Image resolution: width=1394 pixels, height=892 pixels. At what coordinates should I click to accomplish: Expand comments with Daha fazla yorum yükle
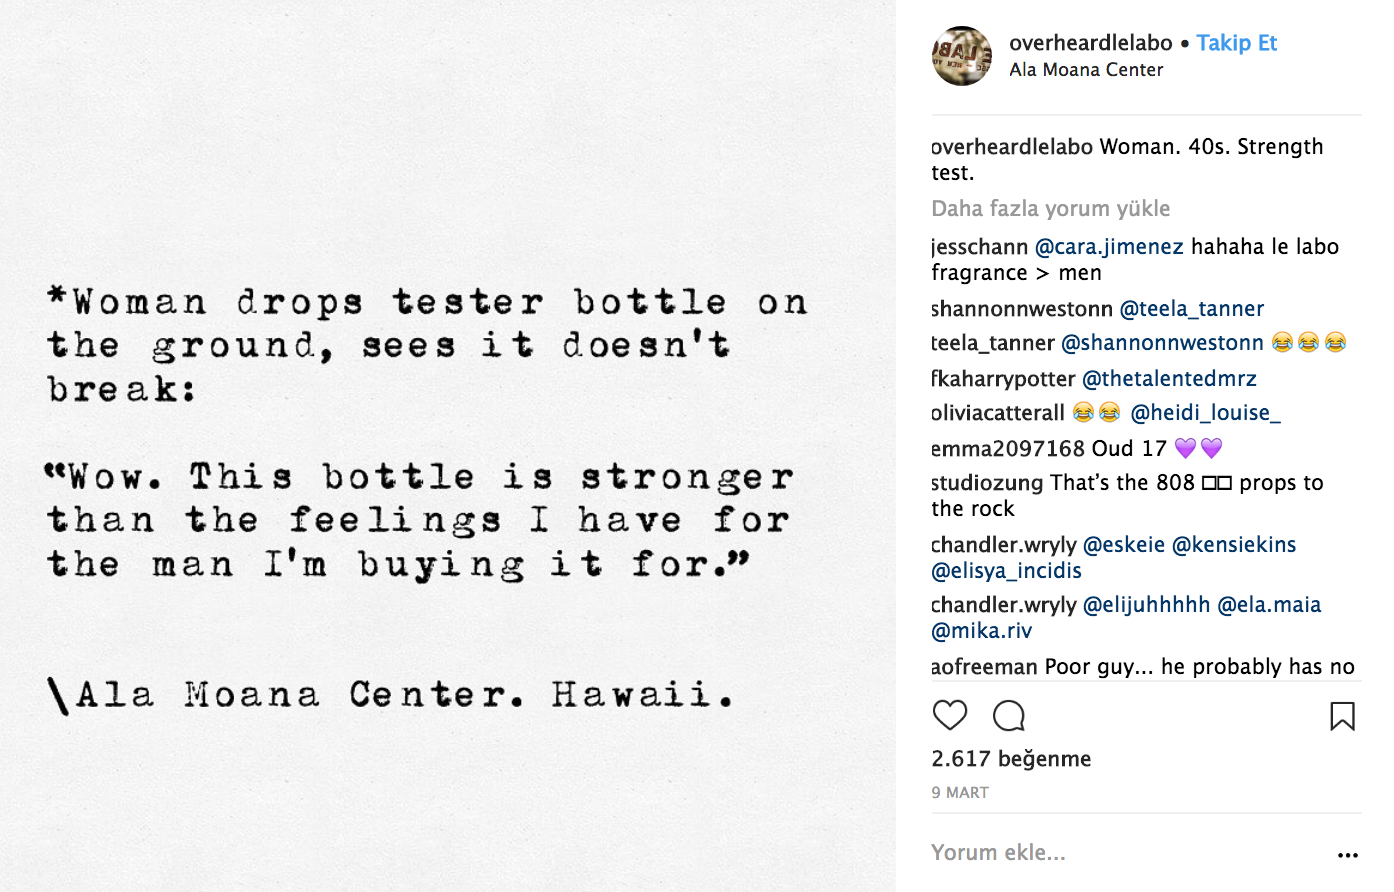(1050, 208)
